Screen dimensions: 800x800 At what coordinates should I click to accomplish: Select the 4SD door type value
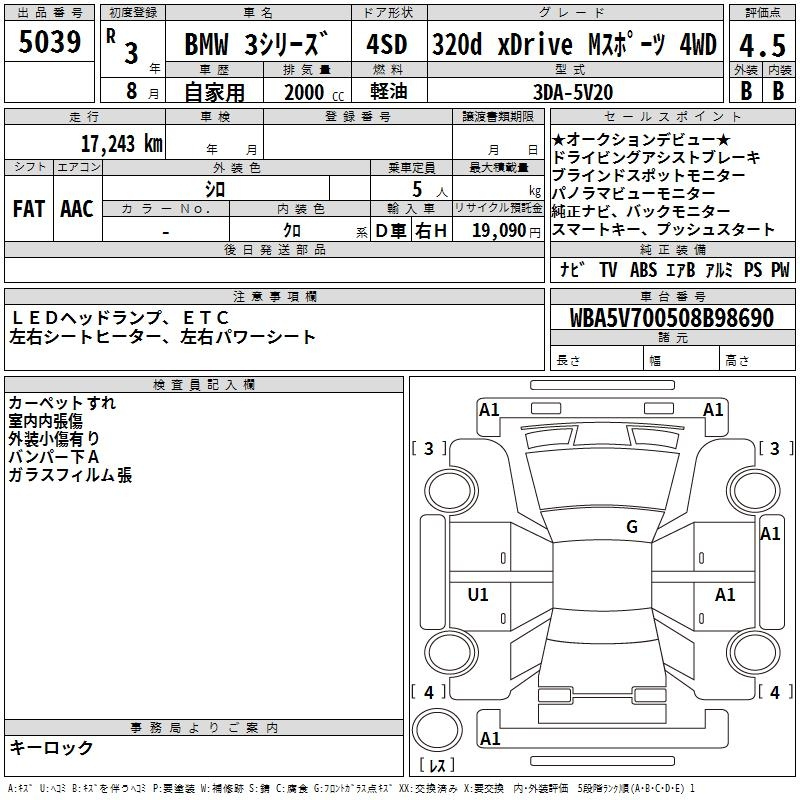coord(388,45)
